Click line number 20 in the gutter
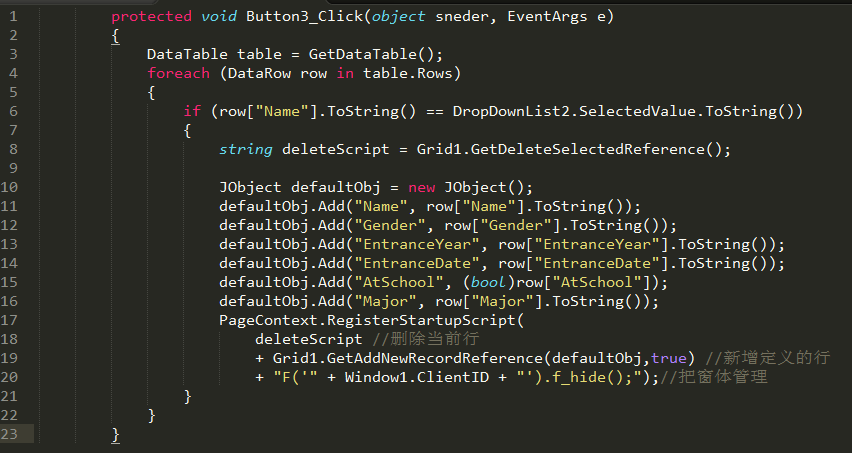Screen dimensions: 852x453 coord(9,377)
